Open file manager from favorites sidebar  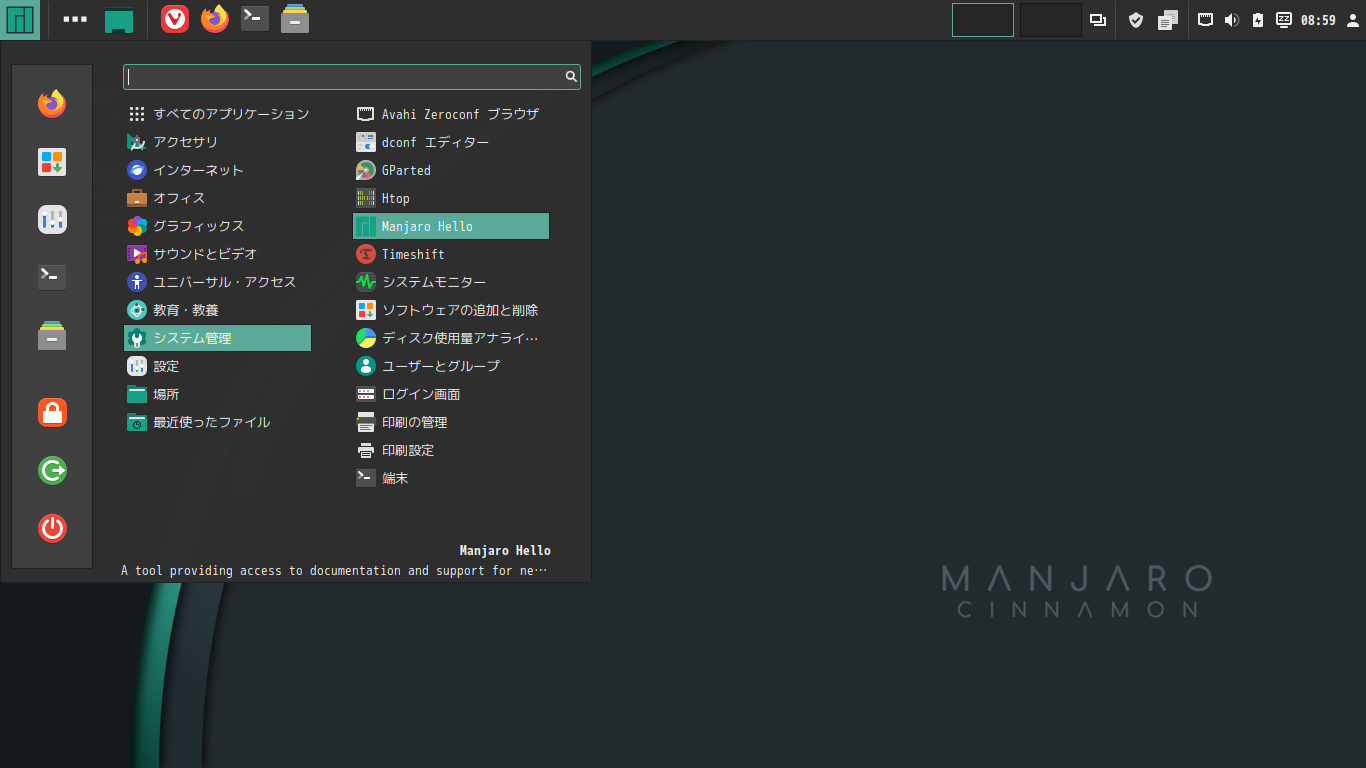(x=52, y=336)
